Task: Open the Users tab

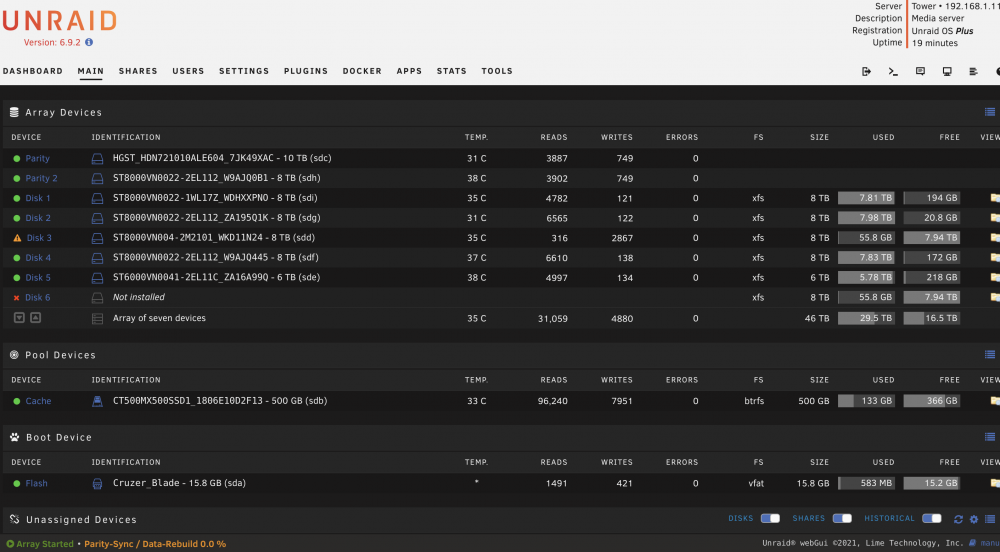Action: click(188, 71)
